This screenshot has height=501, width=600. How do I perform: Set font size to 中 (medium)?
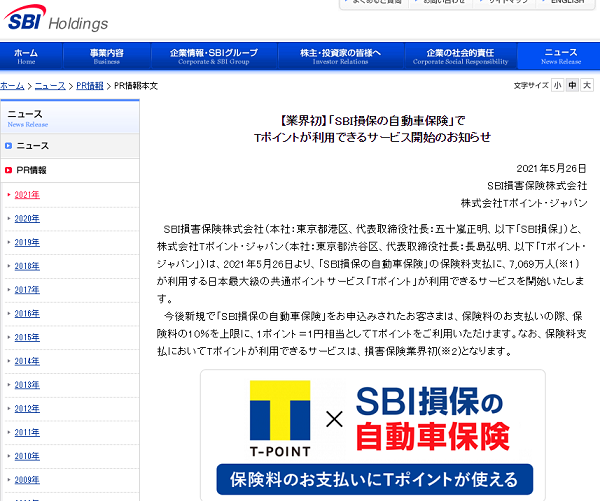coord(572,85)
